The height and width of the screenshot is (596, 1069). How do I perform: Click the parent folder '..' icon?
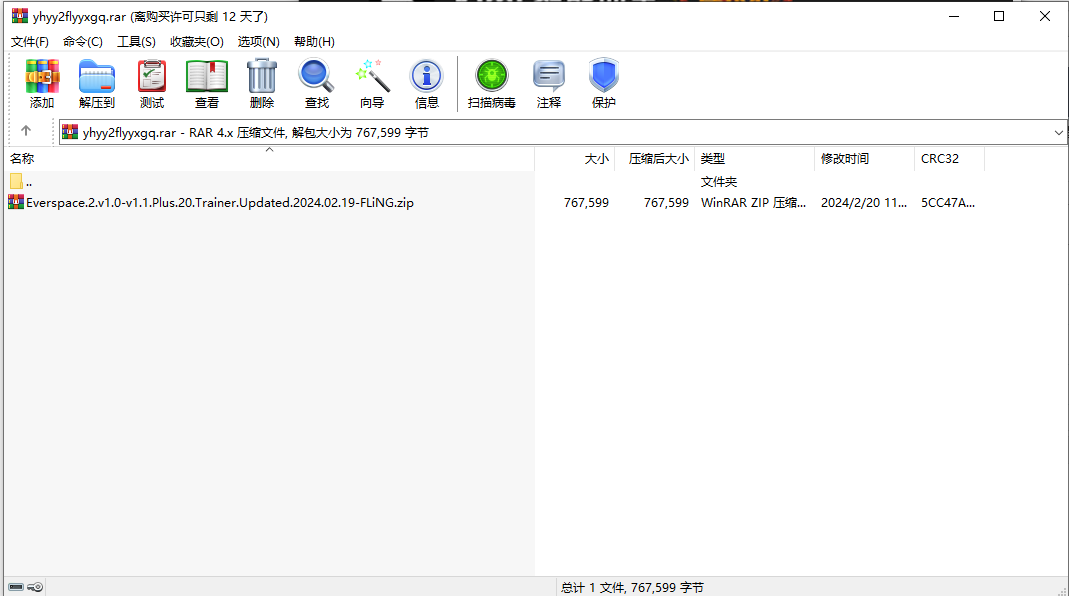coord(16,181)
